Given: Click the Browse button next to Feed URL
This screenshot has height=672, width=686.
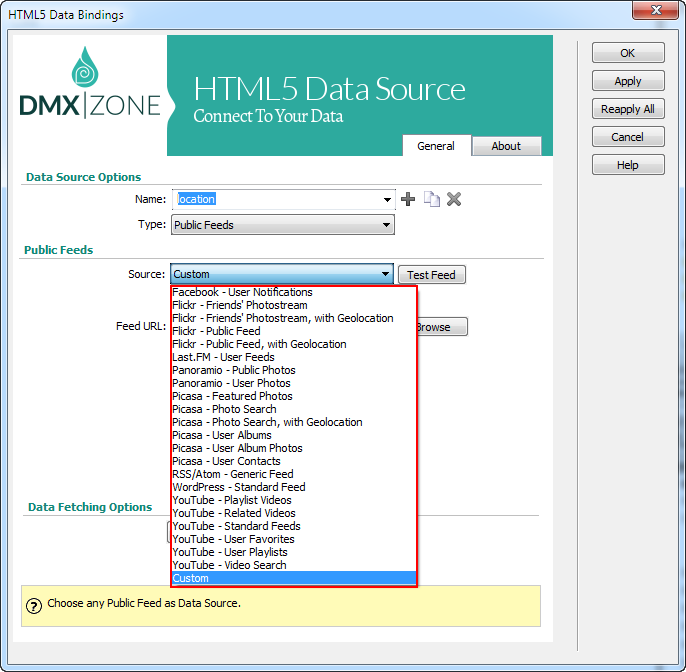Looking at the screenshot, I should click(x=442, y=327).
